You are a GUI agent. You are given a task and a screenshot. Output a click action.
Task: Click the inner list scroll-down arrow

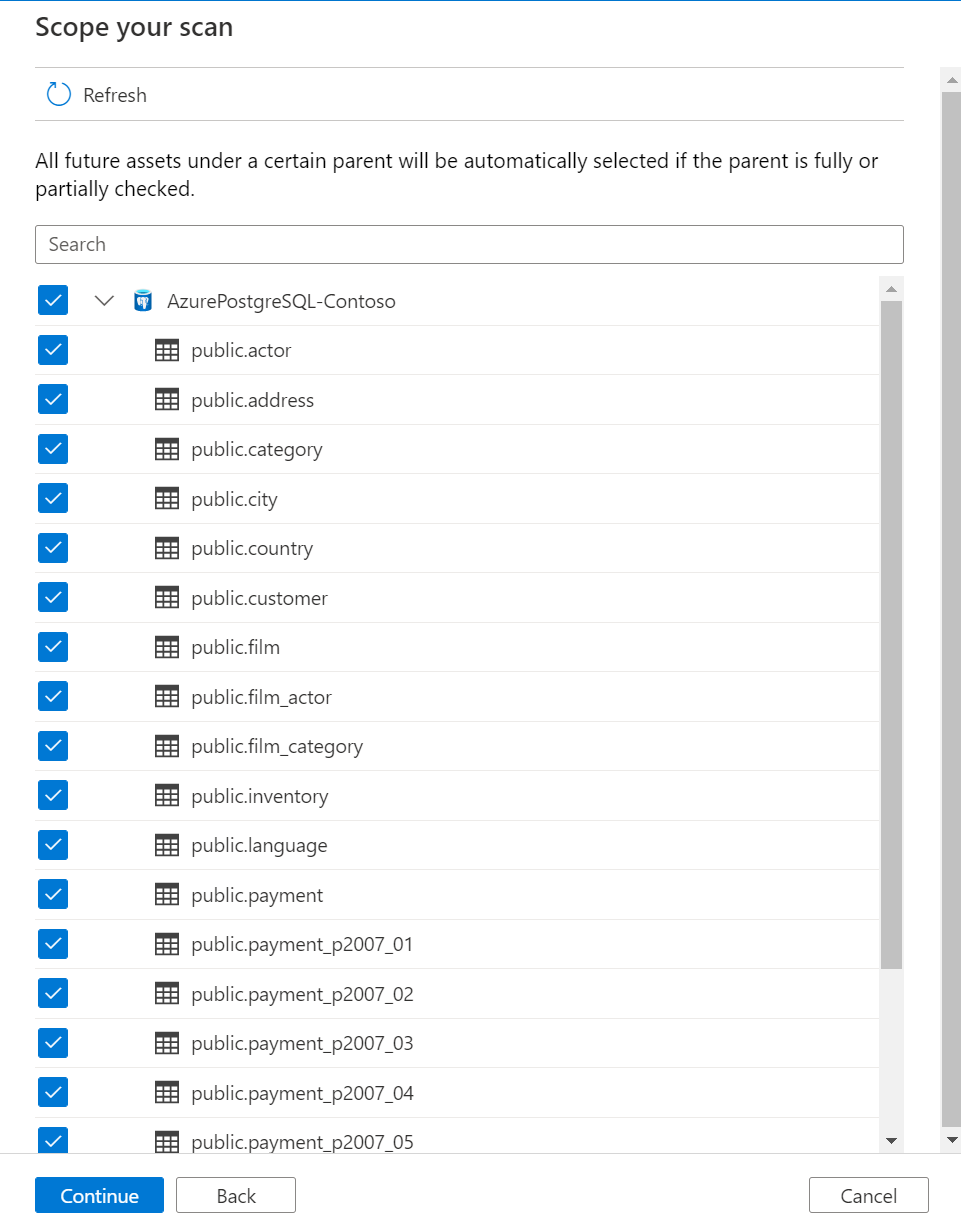coord(891,1141)
